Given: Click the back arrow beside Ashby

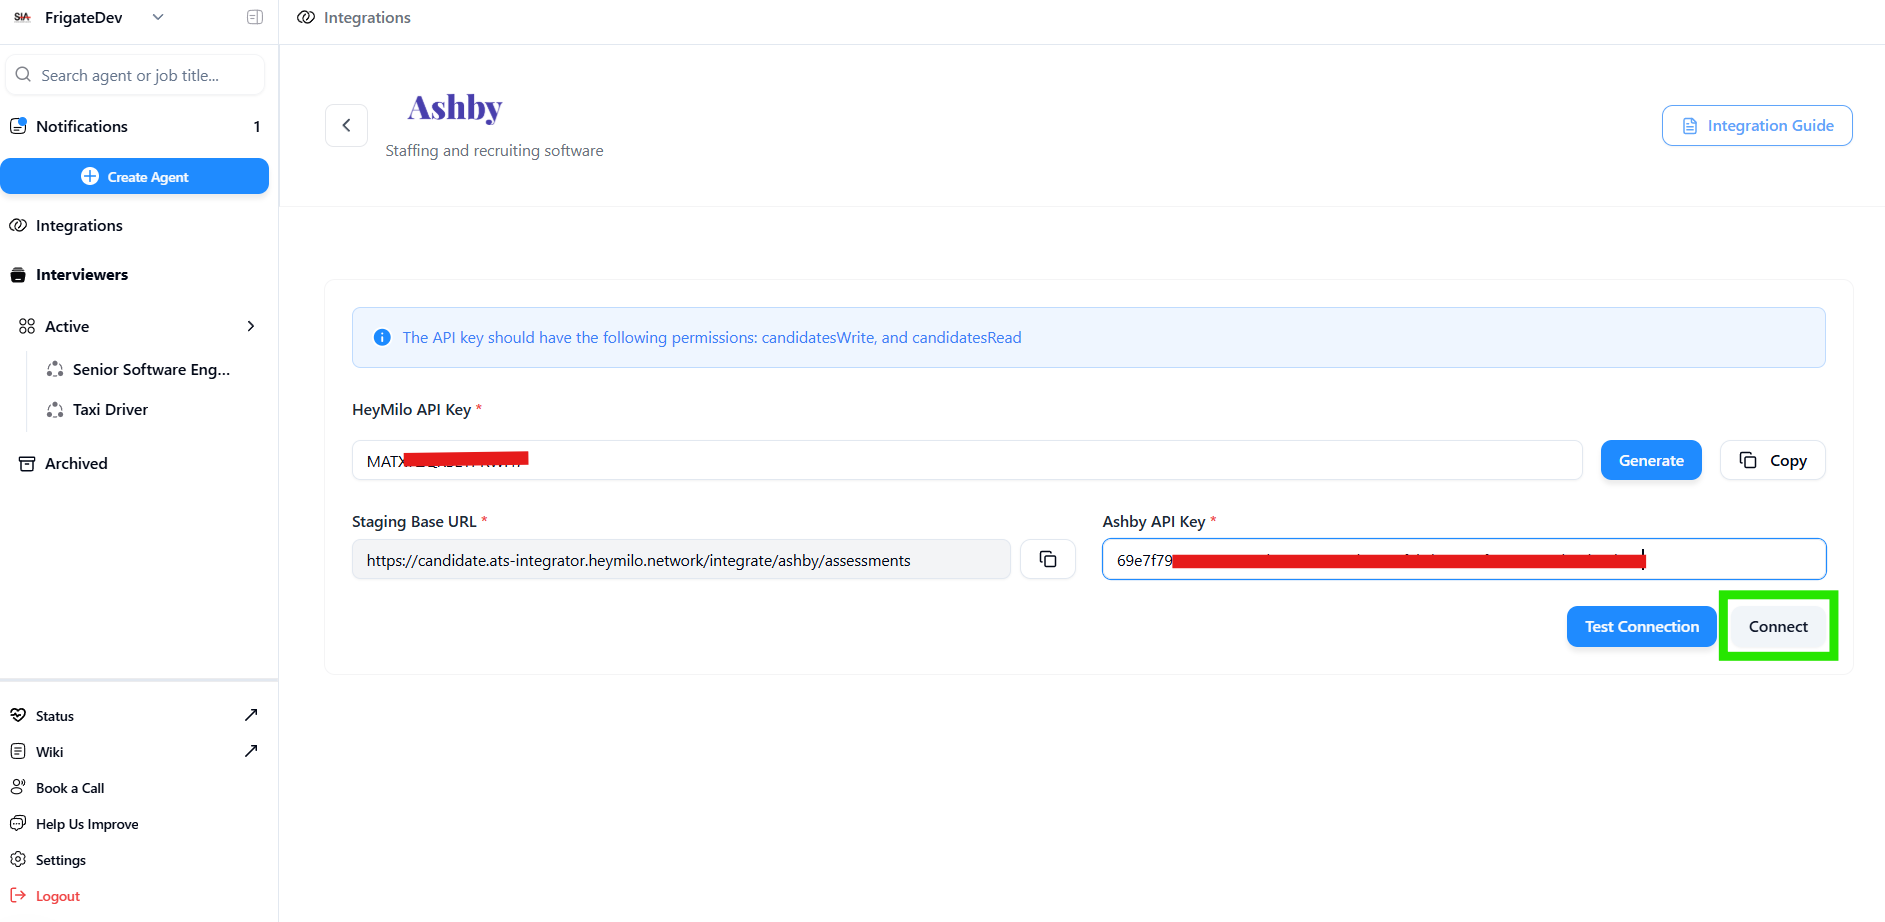Looking at the screenshot, I should (x=346, y=126).
